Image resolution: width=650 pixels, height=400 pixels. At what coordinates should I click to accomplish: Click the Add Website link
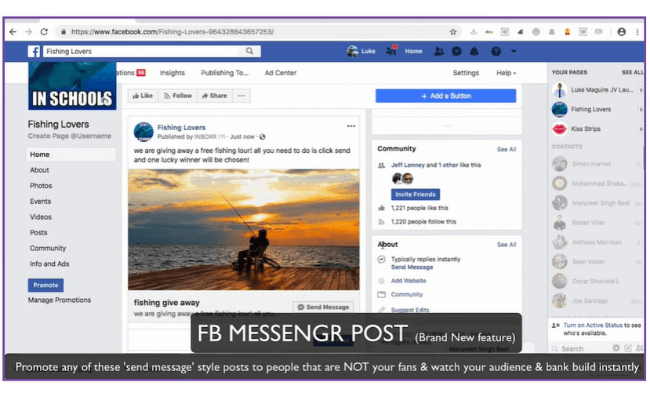[x=408, y=281]
